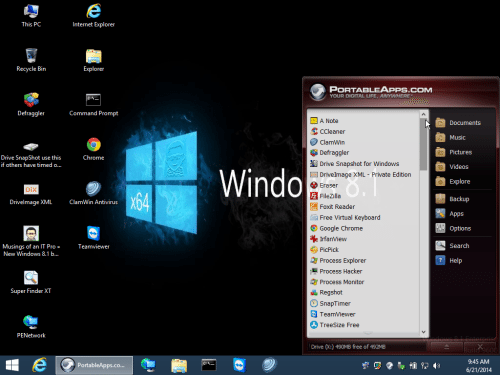The height and width of the screenshot is (375, 500).
Task: Select the Recycle Bin desktop icon
Action: 31,60
